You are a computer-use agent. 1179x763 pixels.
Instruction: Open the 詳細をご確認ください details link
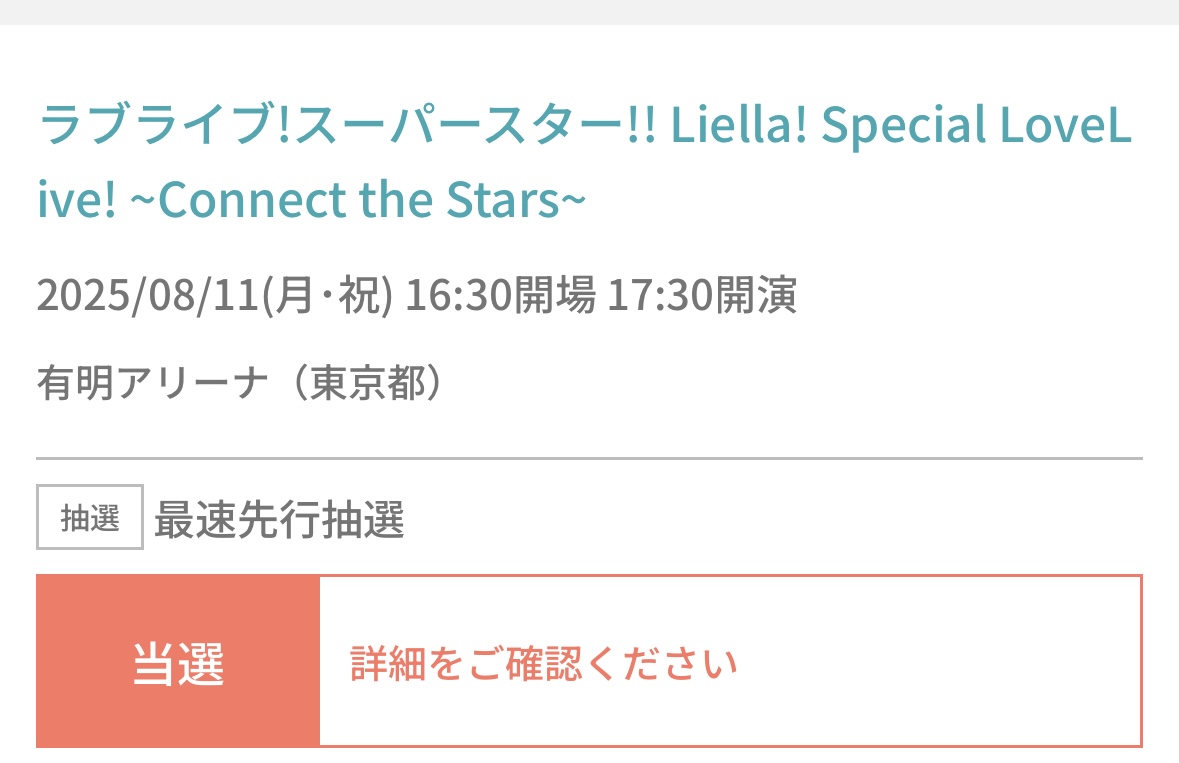pyautogui.click(x=544, y=663)
